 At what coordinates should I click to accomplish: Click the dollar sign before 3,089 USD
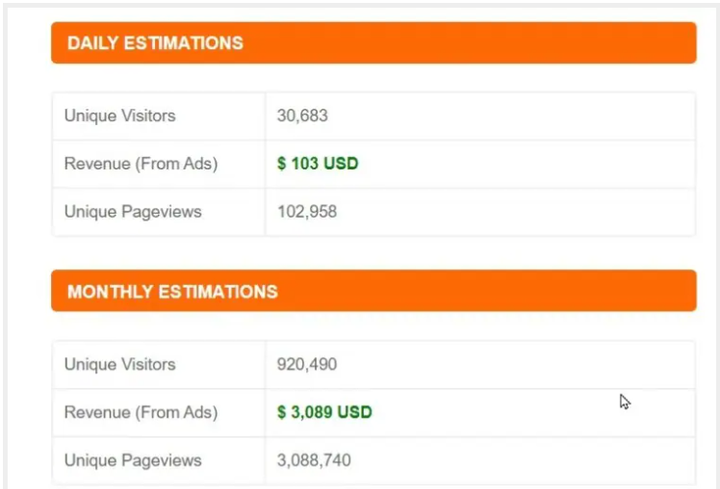(x=281, y=412)
